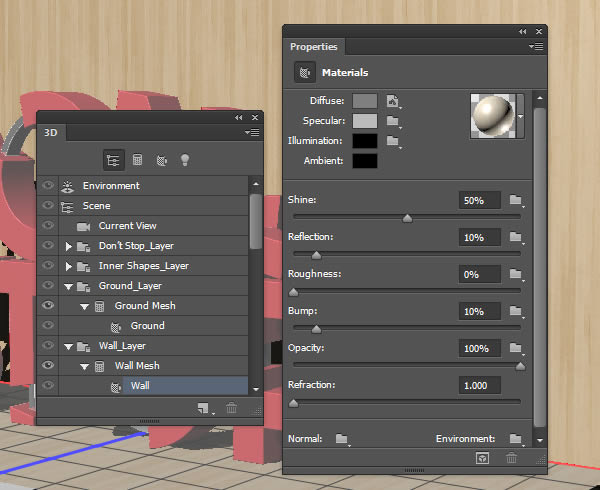Viewport: 600px width, 490px height.
Task: Expand the Inner Shapes_Layer group
Action: point(68,266)
